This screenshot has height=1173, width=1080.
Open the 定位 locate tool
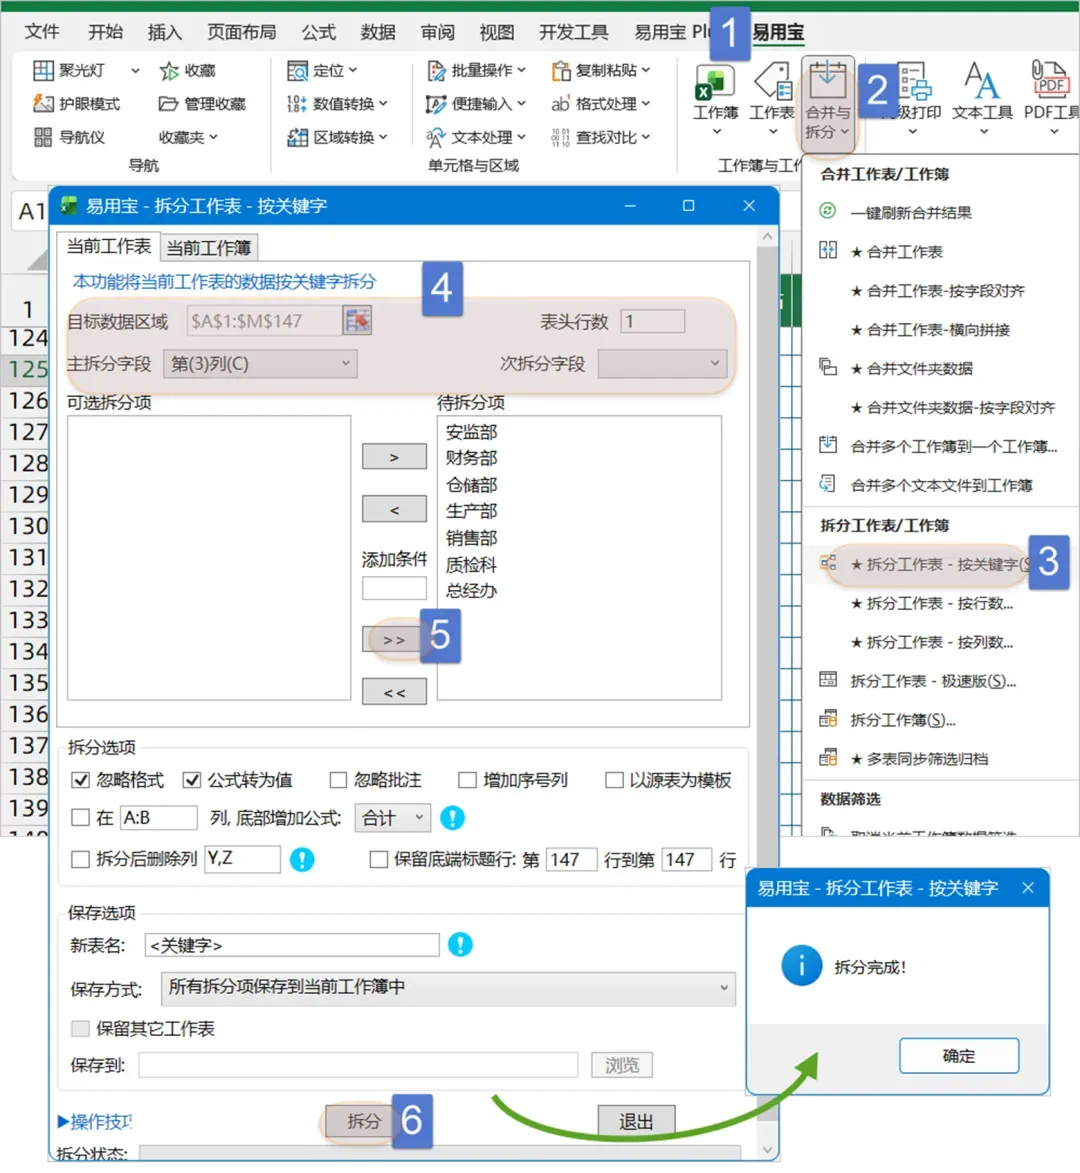point(322,70)
